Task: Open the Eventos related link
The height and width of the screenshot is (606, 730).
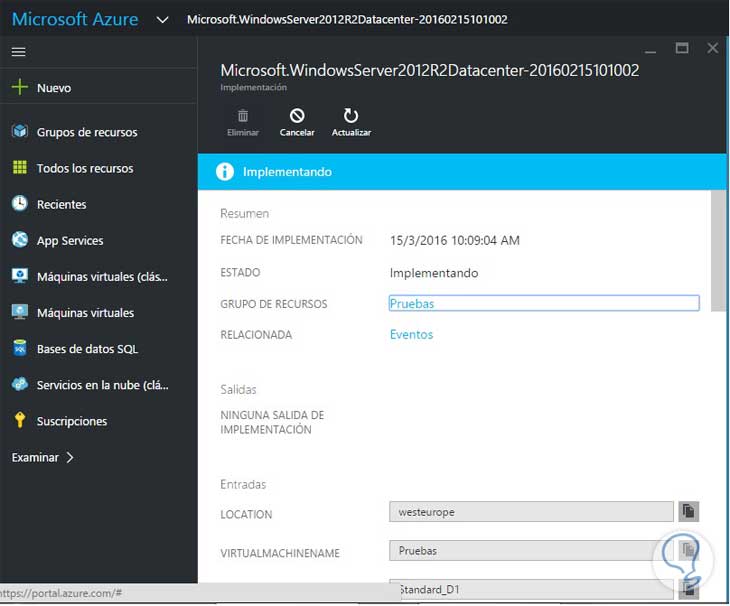Action: (412, 334)
